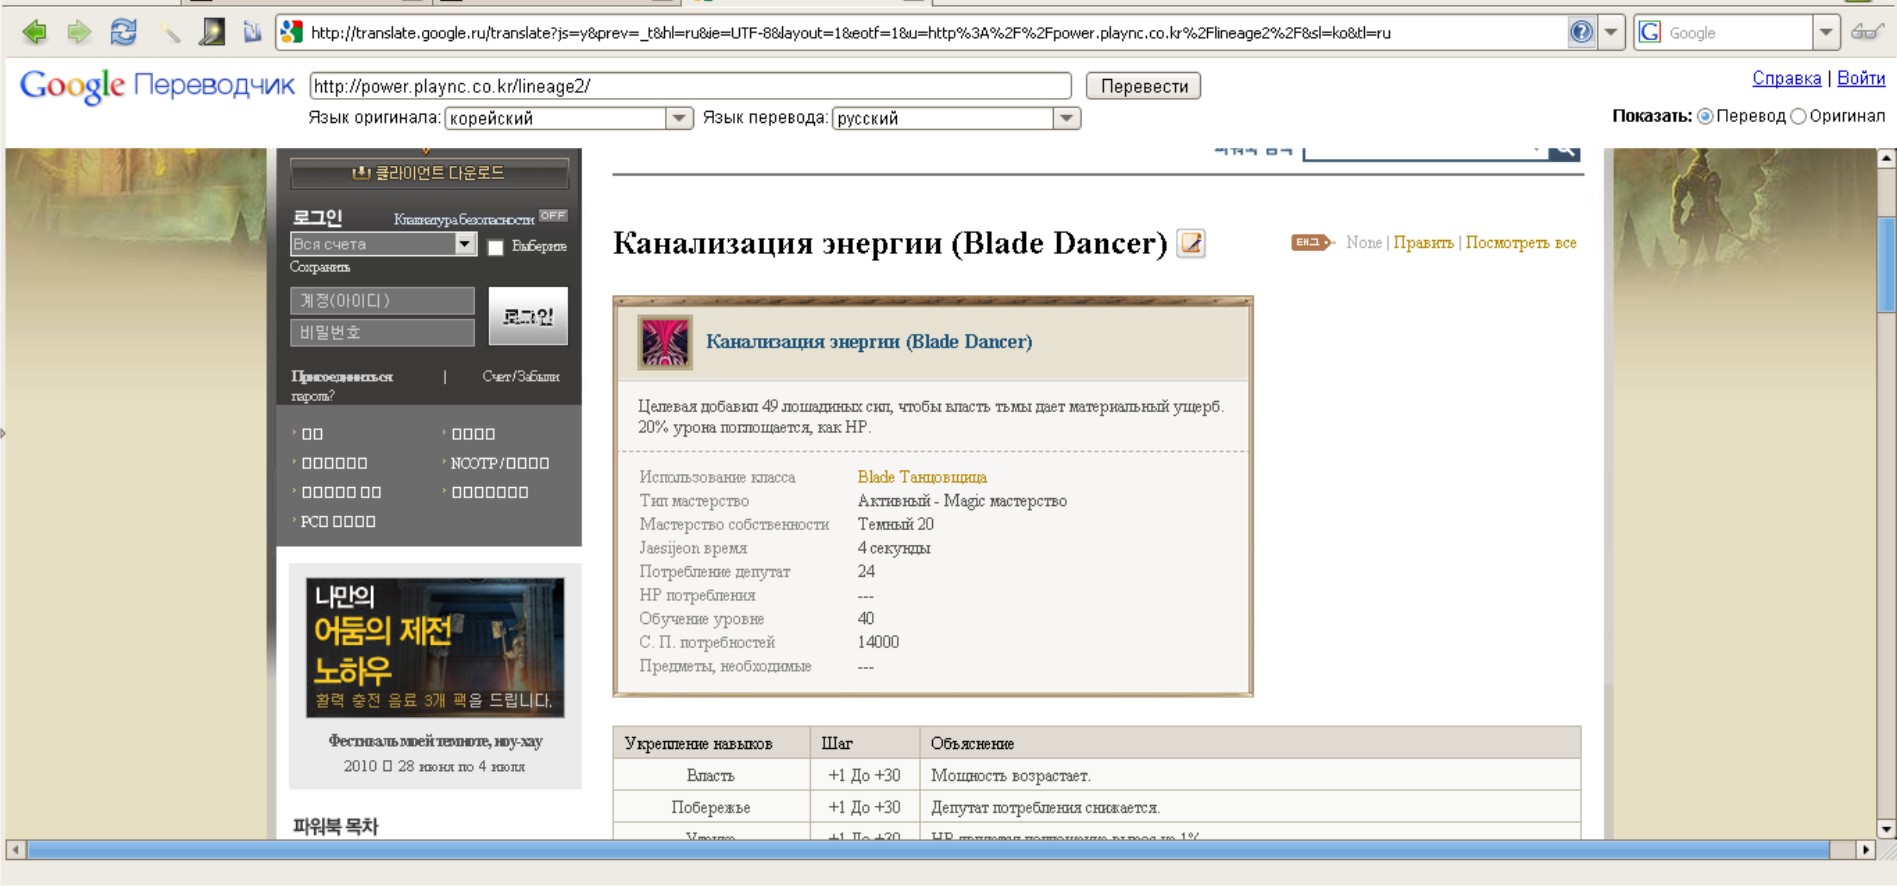Click the Счет/Забыли link

coord(521,376)
